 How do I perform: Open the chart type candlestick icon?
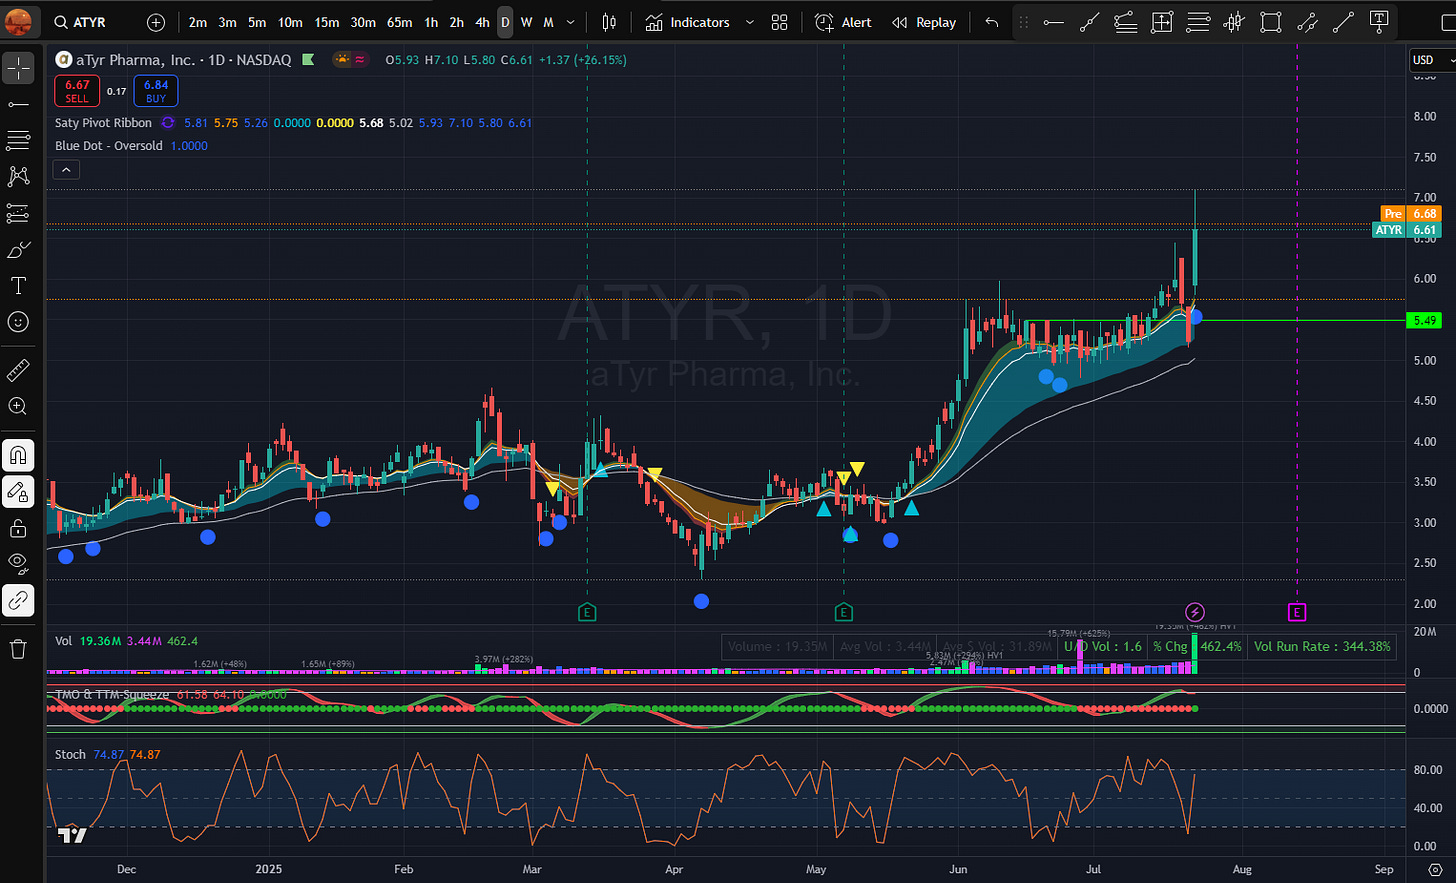click(609, 22)
